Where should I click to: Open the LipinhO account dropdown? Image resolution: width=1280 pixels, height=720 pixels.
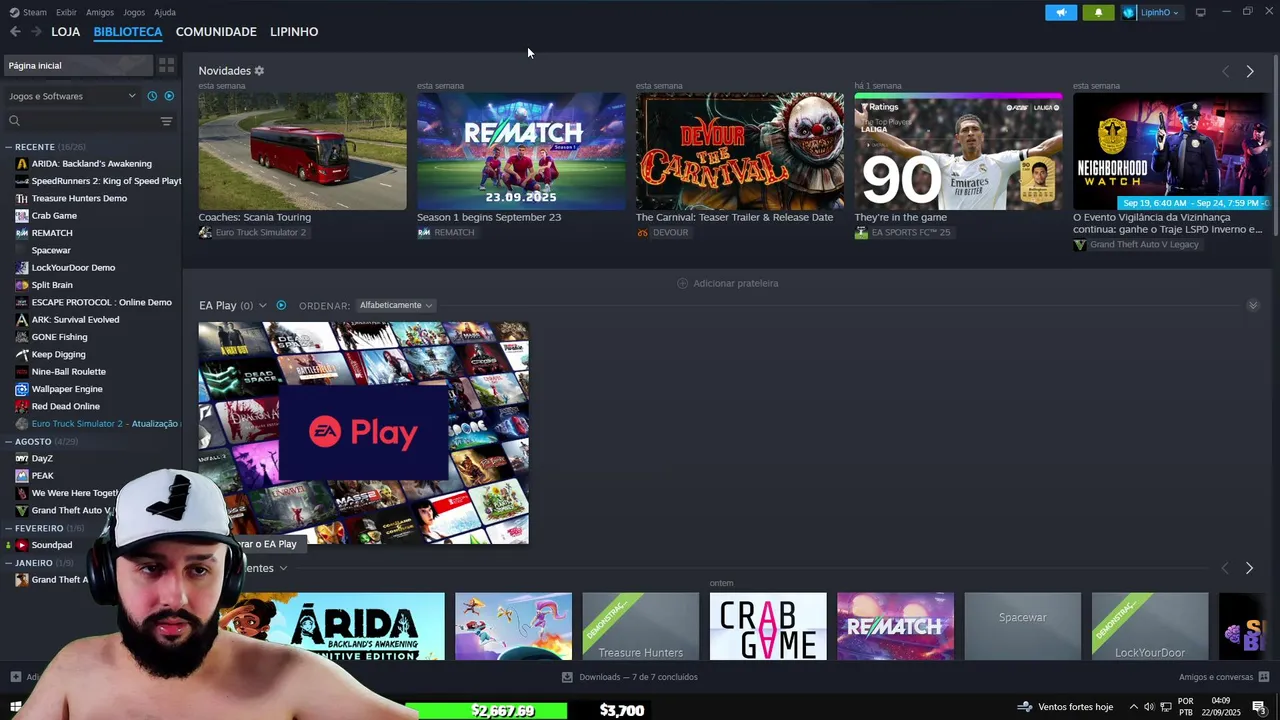point(1153,12)
